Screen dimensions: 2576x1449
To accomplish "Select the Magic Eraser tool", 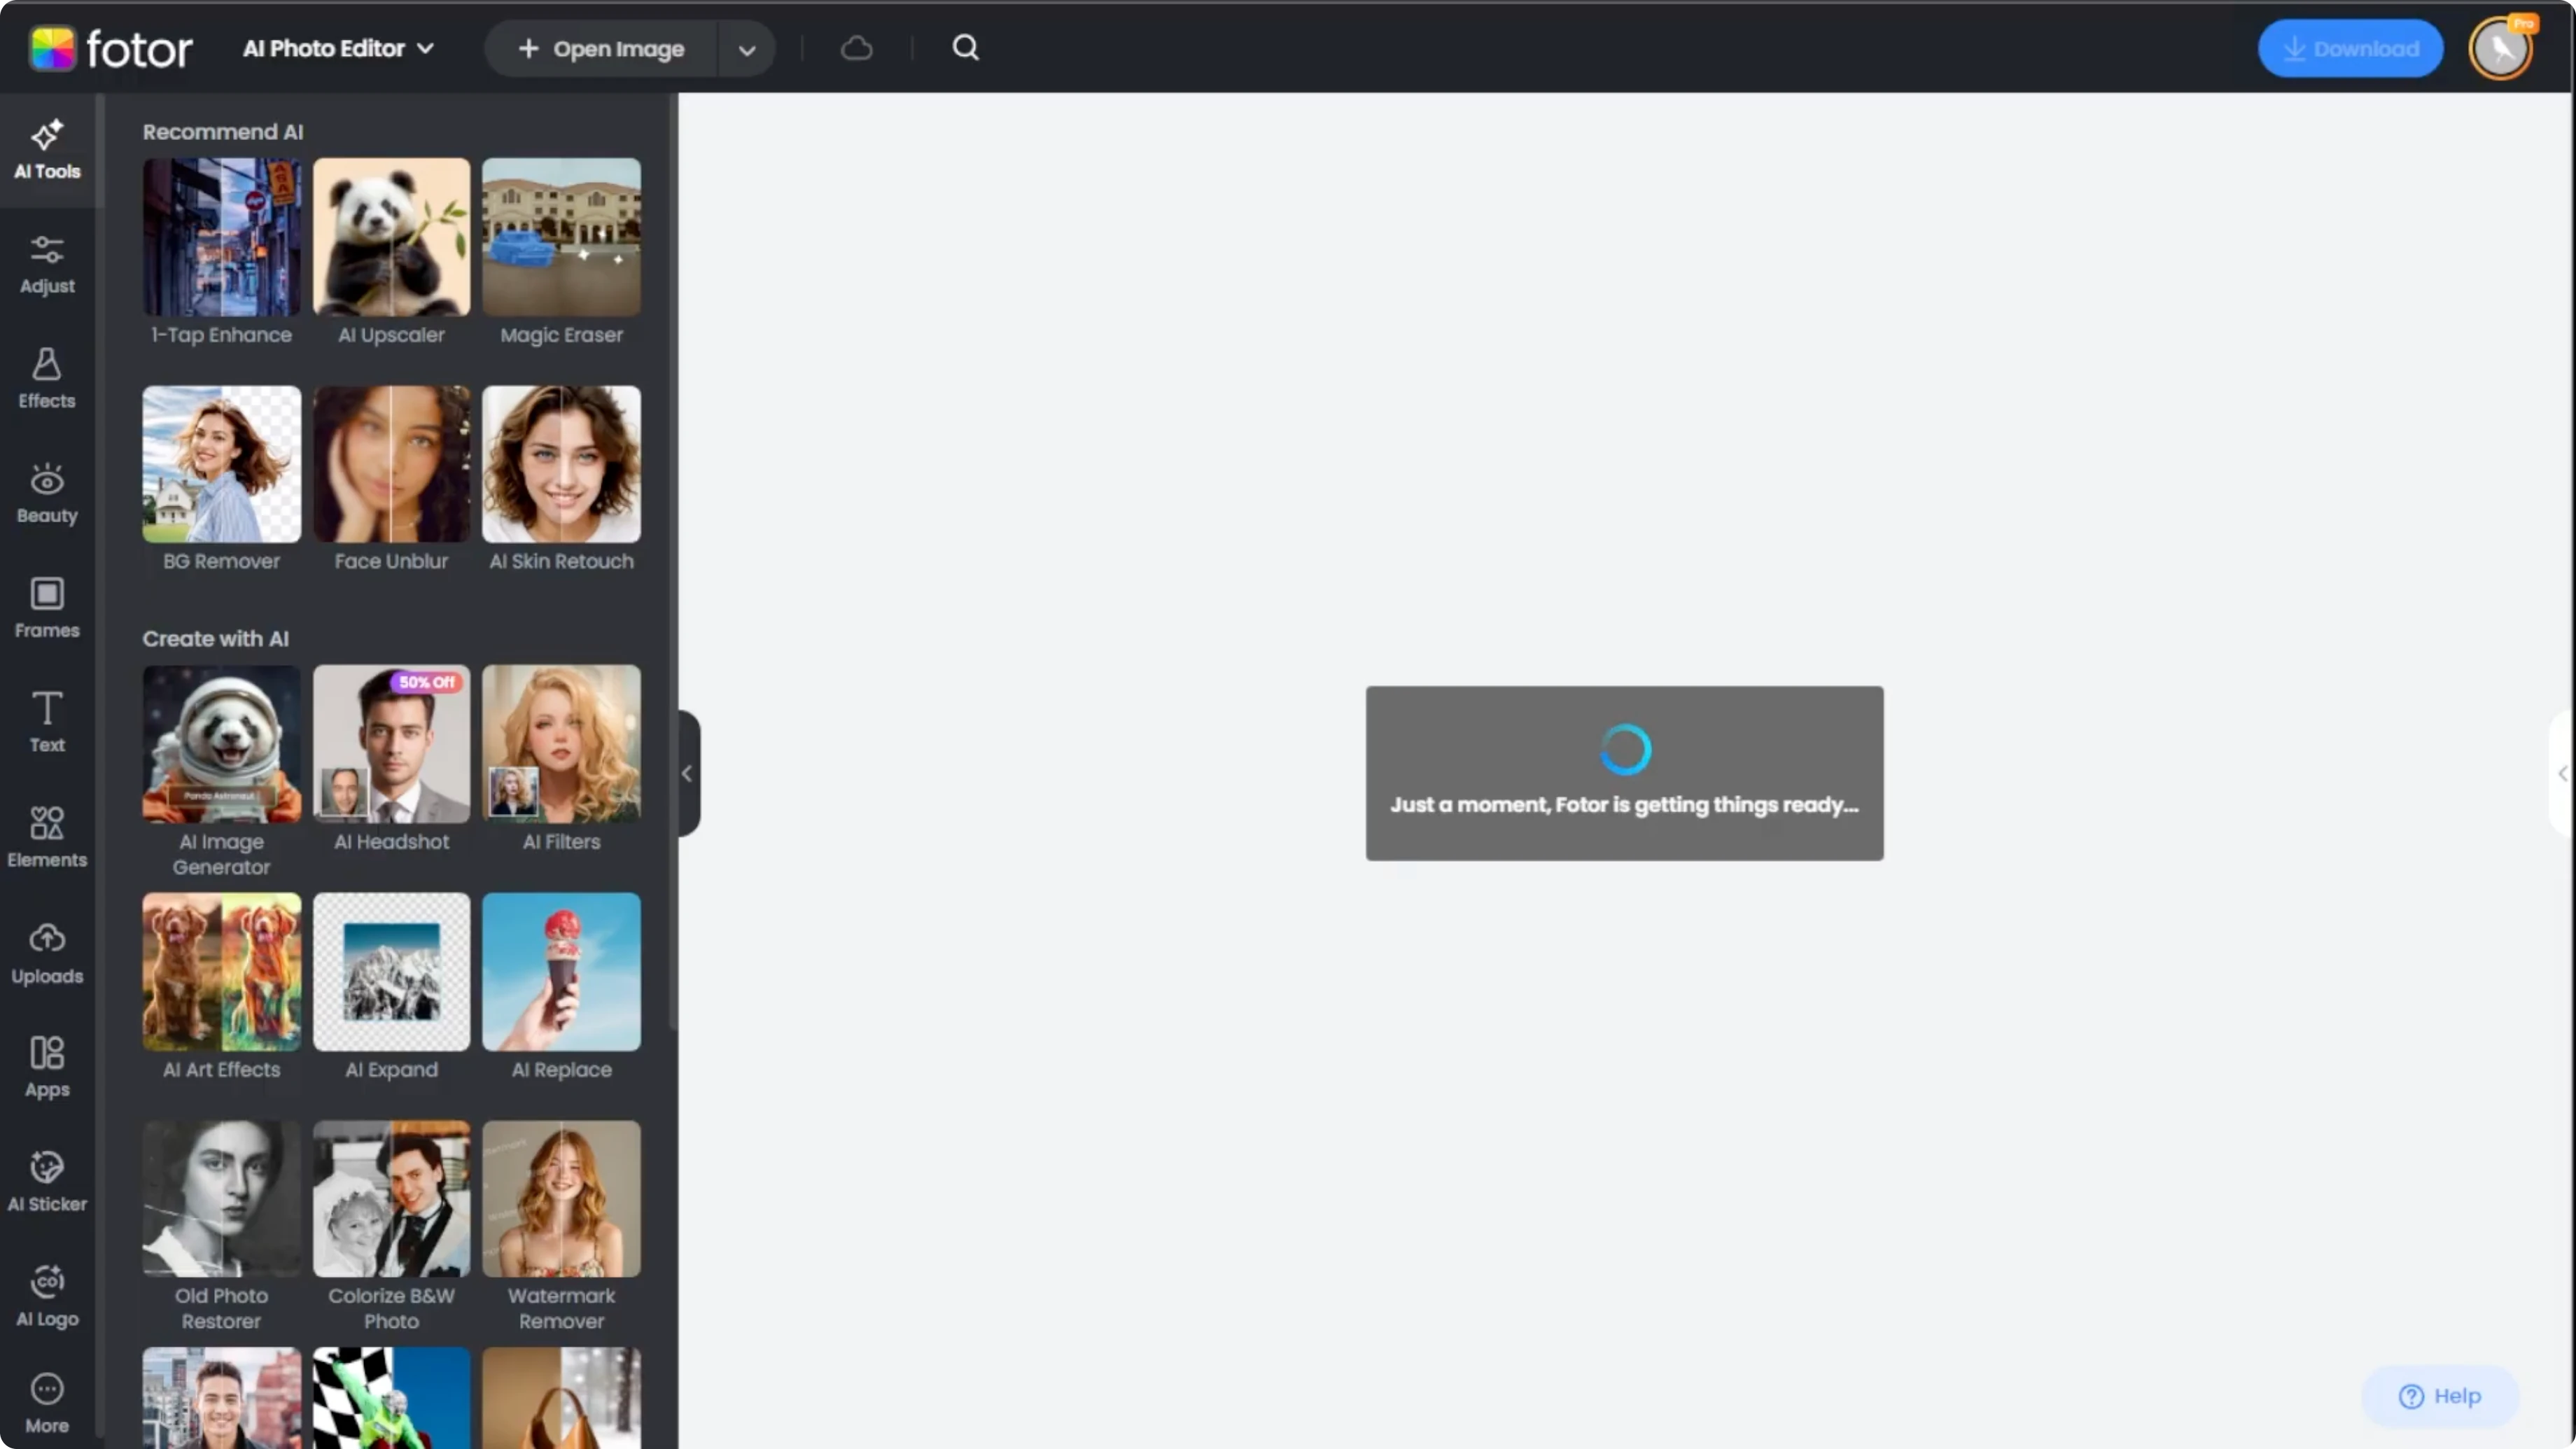I will [x=561, y=253].
